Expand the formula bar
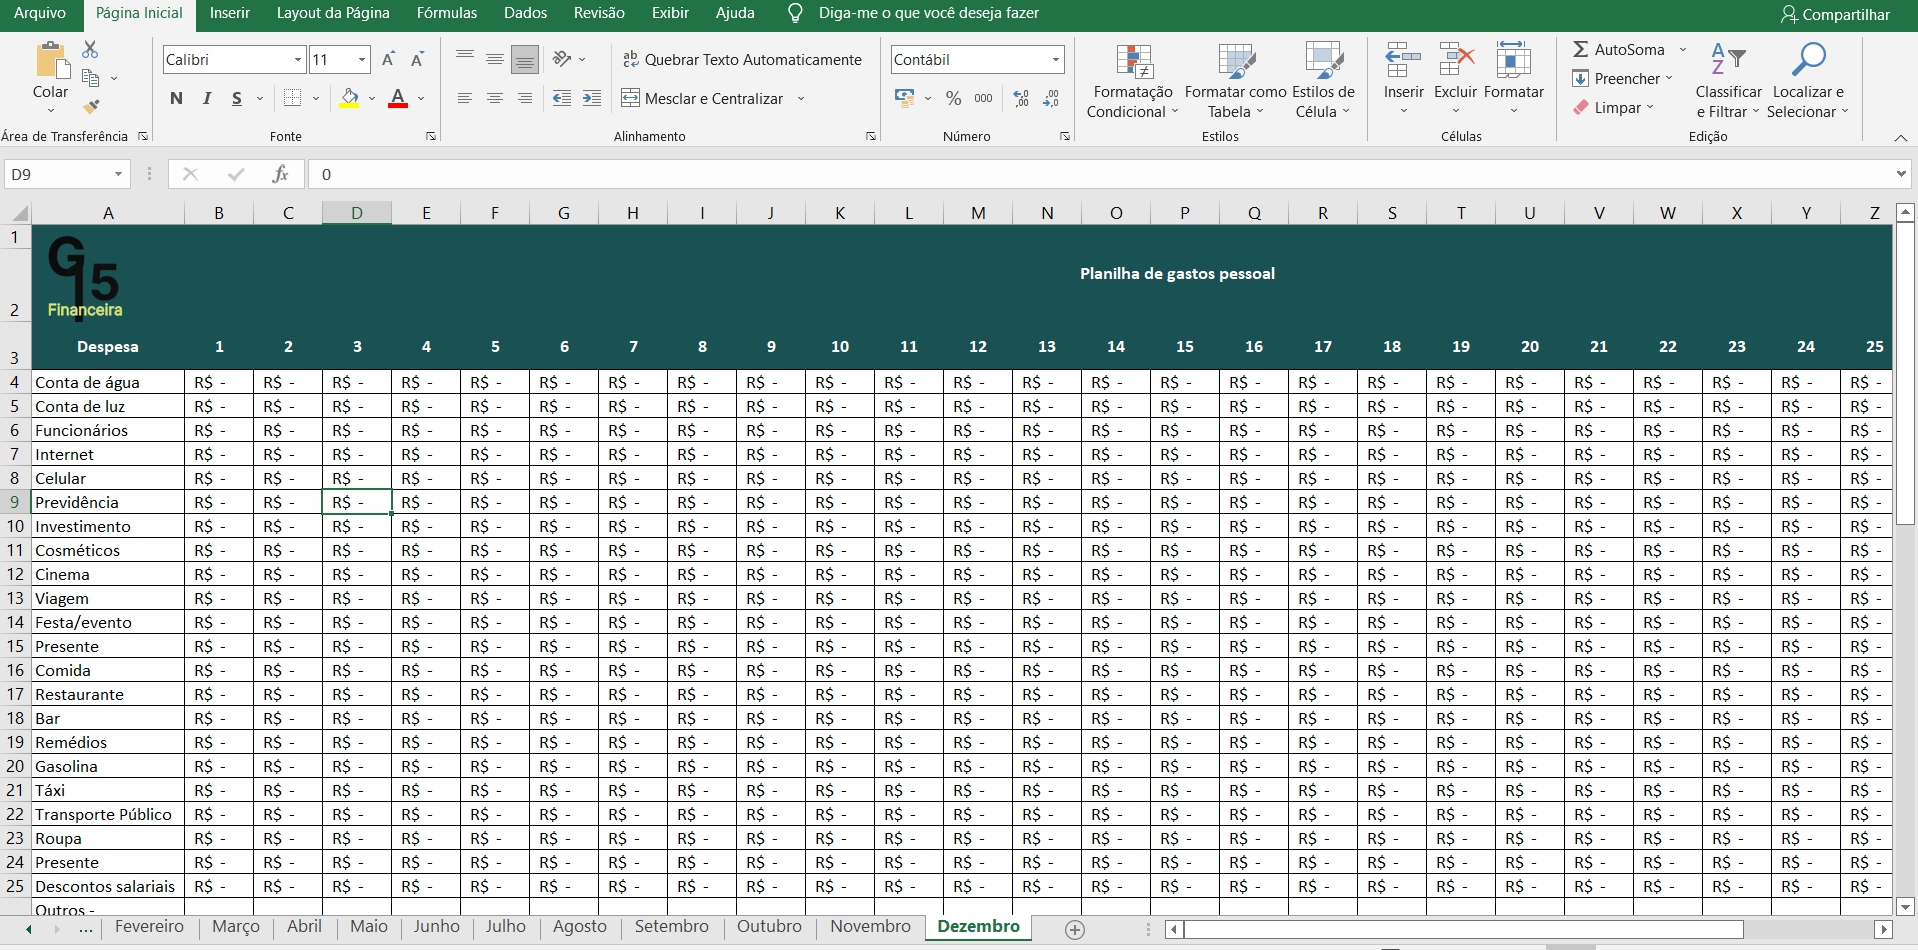Screen dimensions: 1918x950 click(x=1901, y=174)
